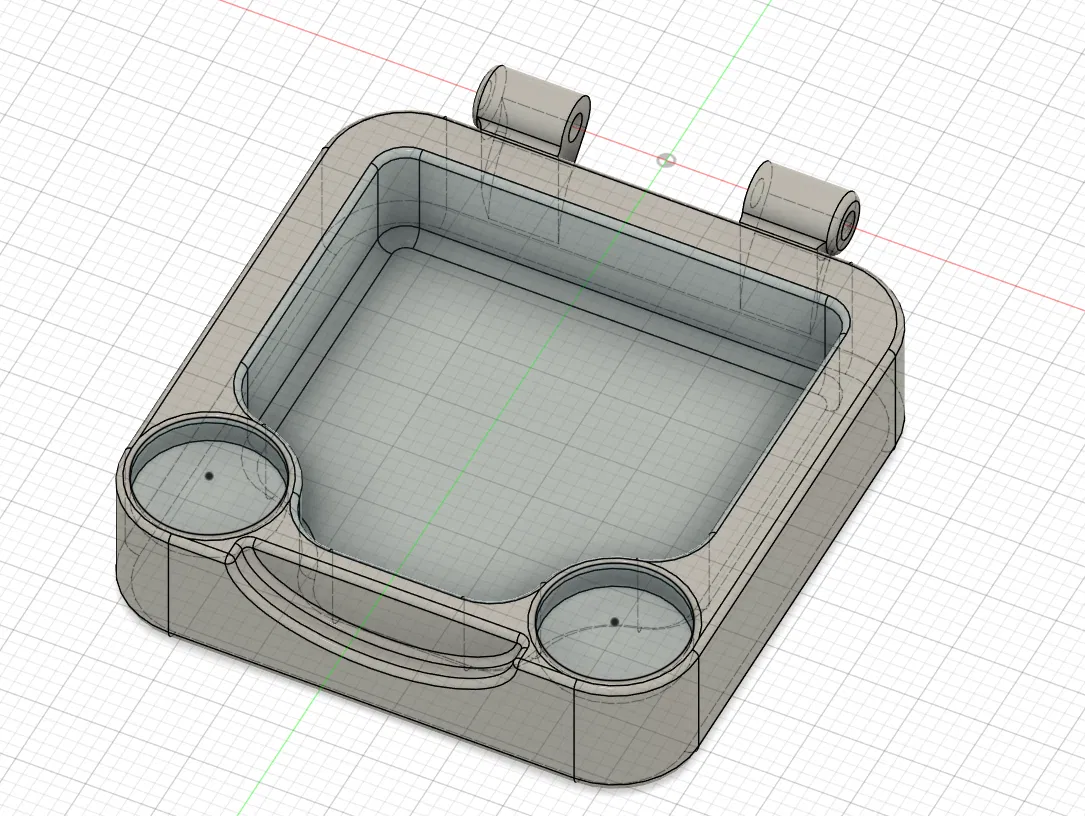The image size is (1085, 816).
Task: Select the left hinge knuckle's pin hole
Action: (576, 125)
